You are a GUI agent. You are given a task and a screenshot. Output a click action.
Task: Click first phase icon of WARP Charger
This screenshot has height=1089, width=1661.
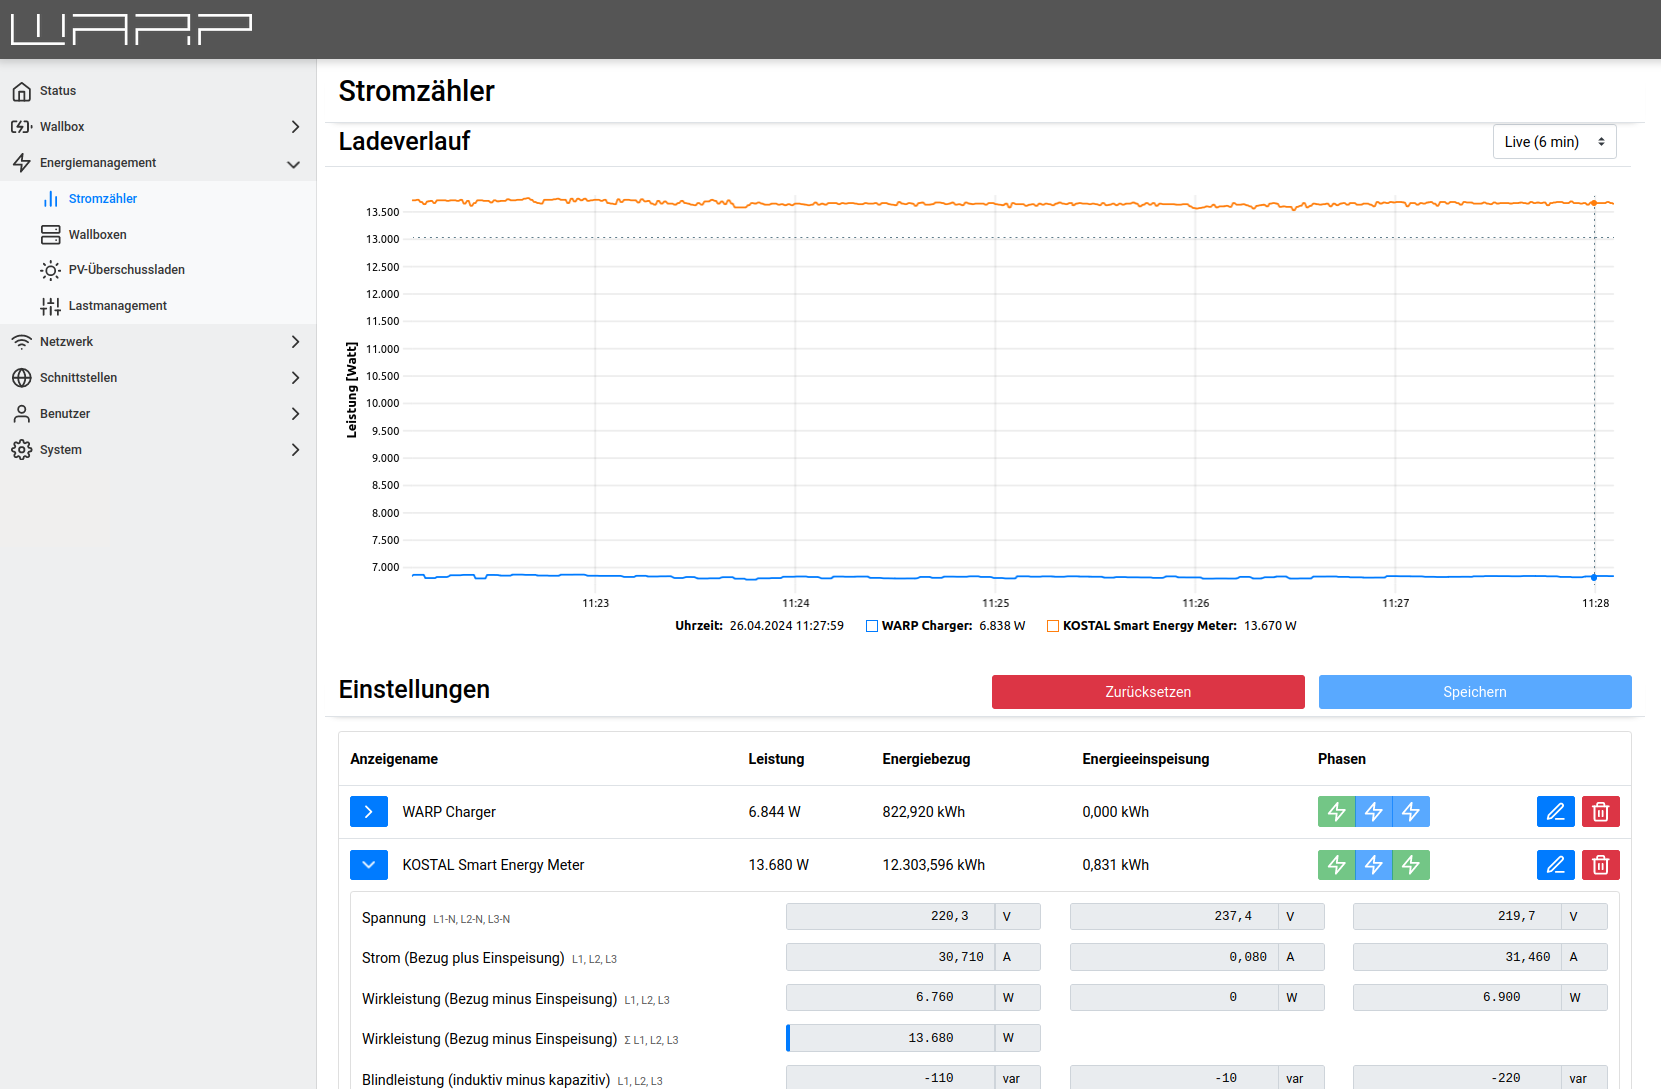[x=1336, y=812]
